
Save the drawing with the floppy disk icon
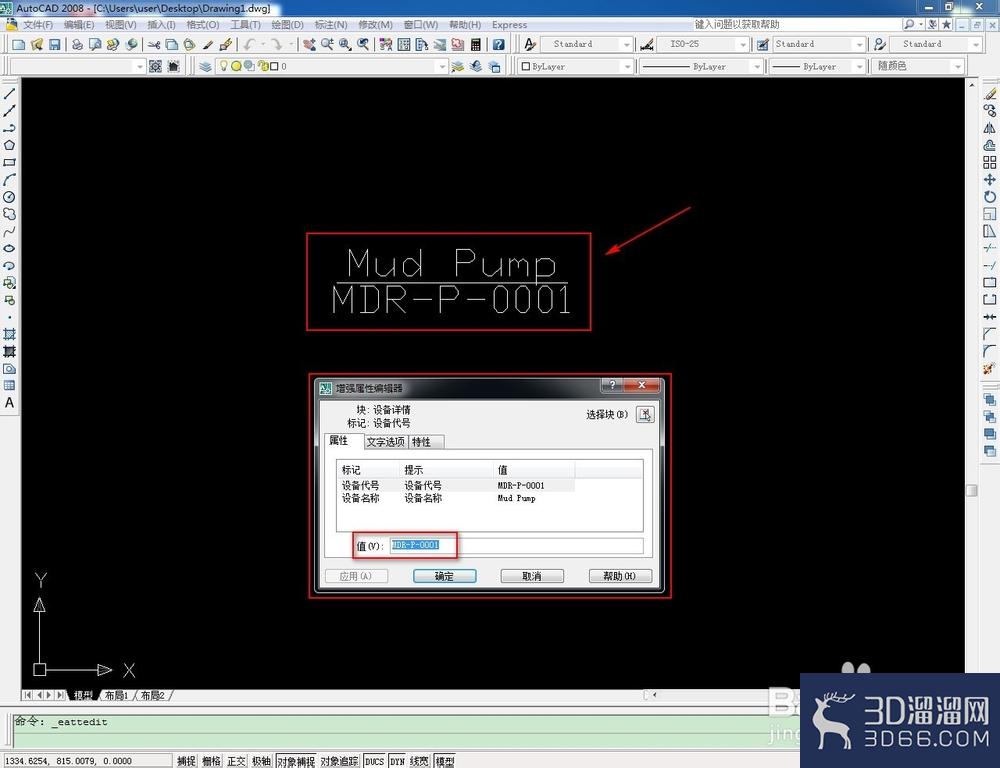(54, 45)
